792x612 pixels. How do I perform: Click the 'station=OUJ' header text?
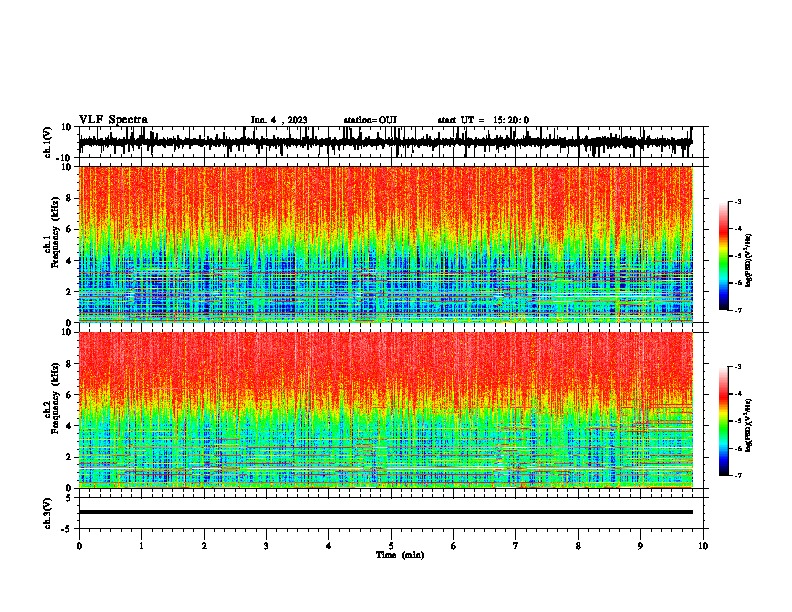[x=370, y=120]
